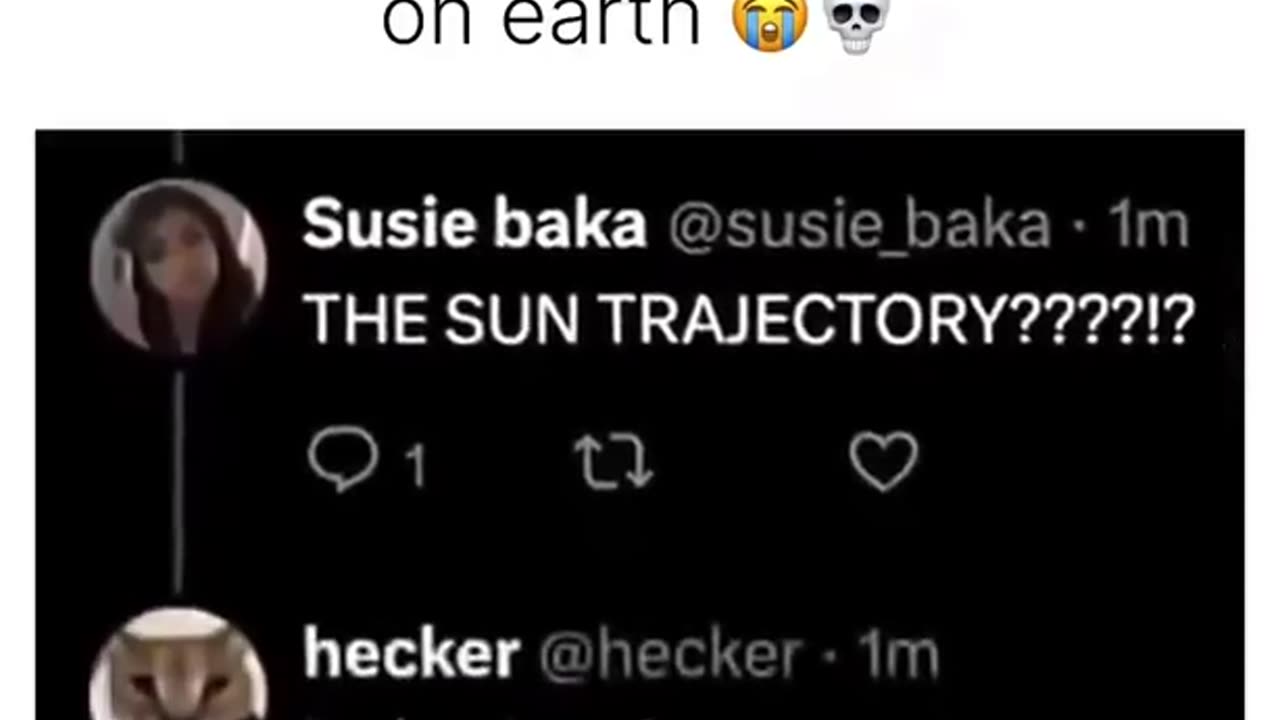This screenshot has height=720, width=1280.
Task: Click the hecker display name
Action: click(411, 655)
